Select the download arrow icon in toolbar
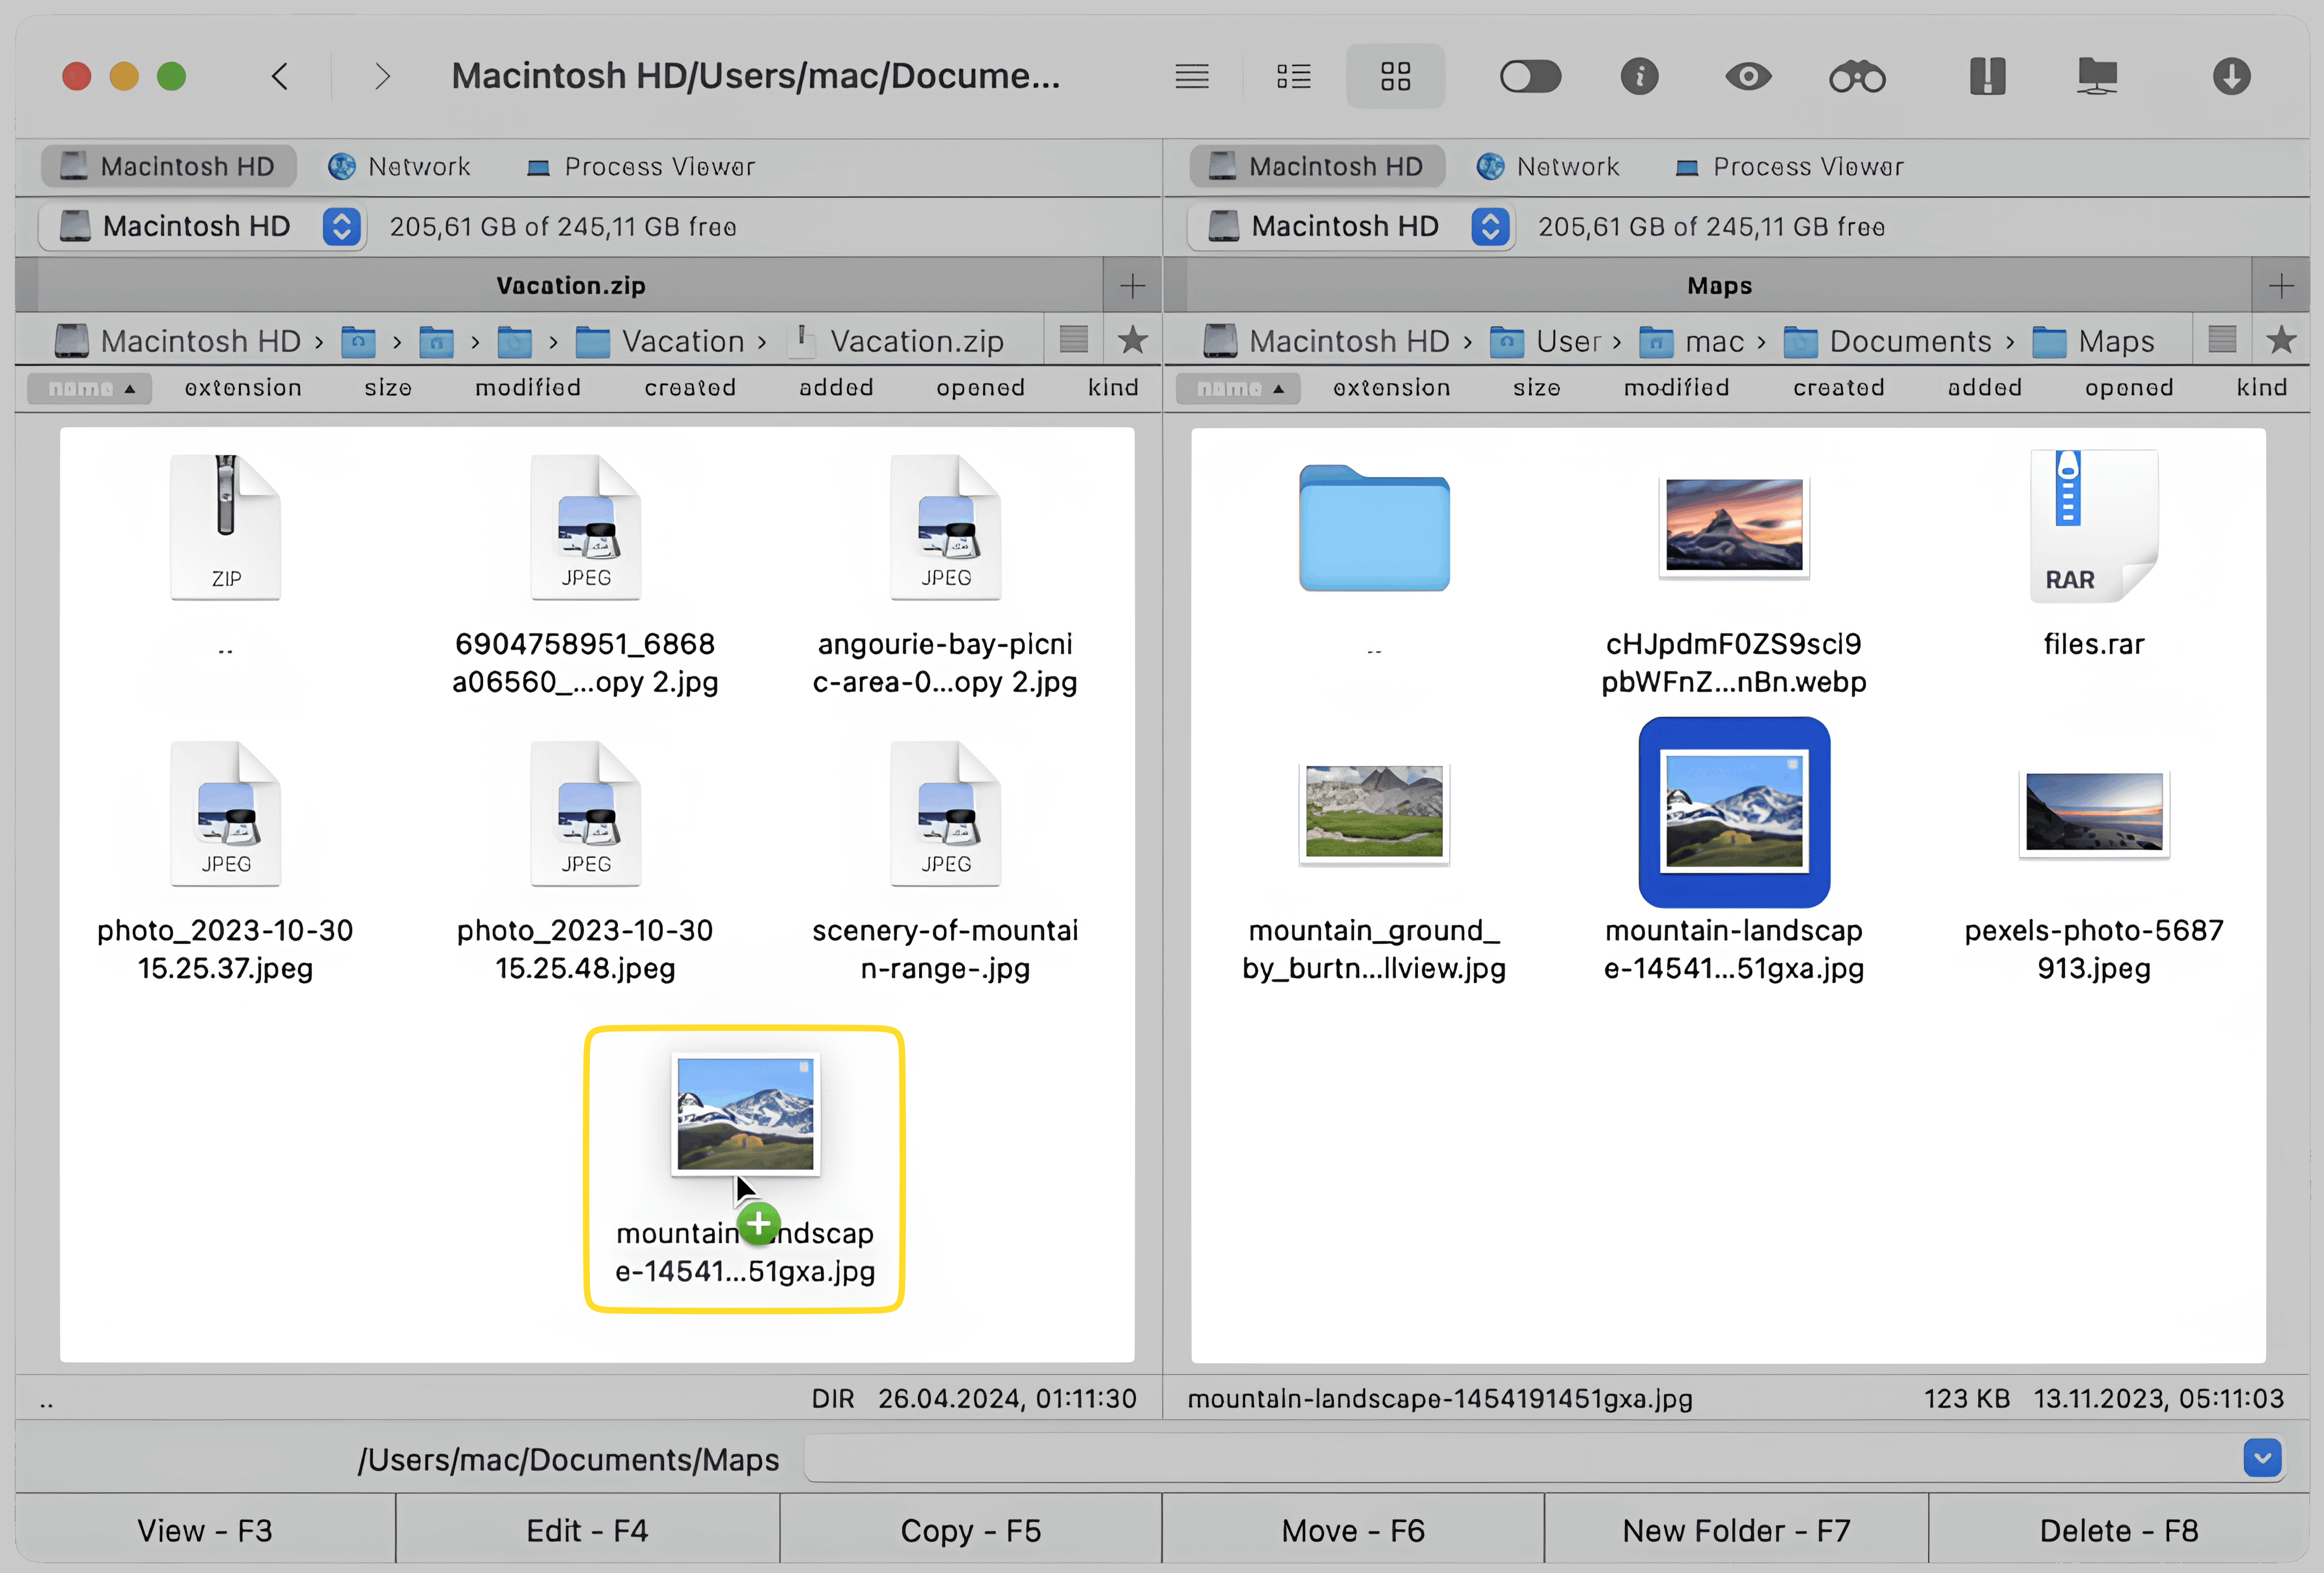The width and height of the screenshot is (2324, 1573). coord(2229,75)
